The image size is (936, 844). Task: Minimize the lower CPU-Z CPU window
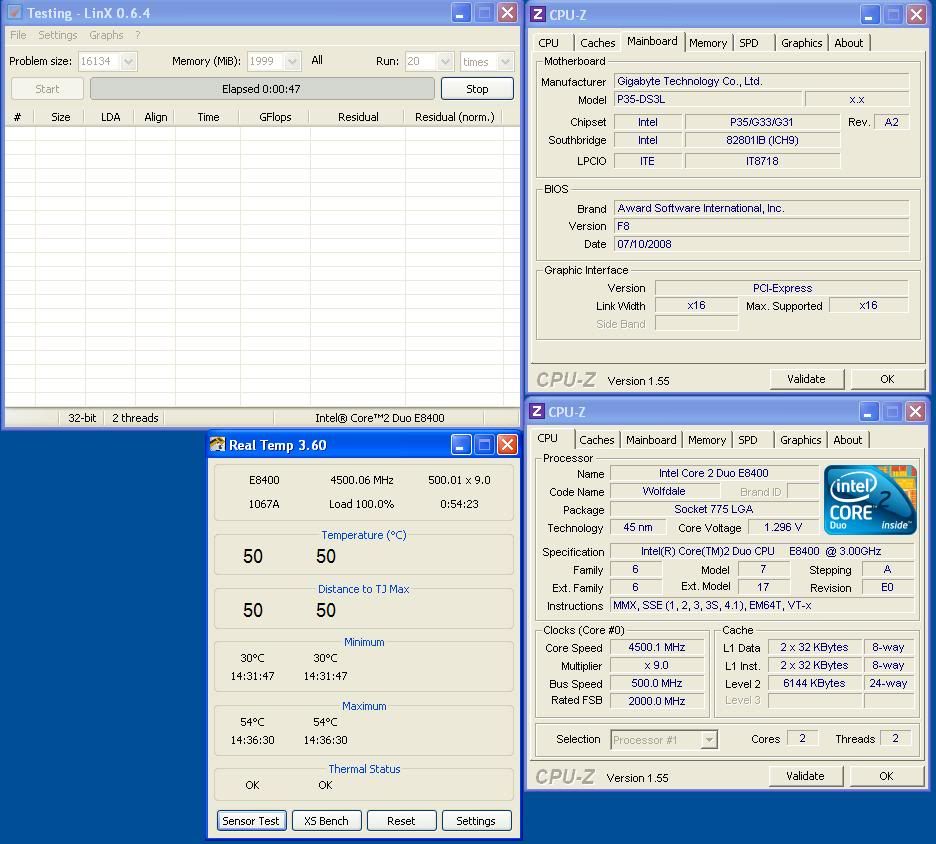[869, 412]
